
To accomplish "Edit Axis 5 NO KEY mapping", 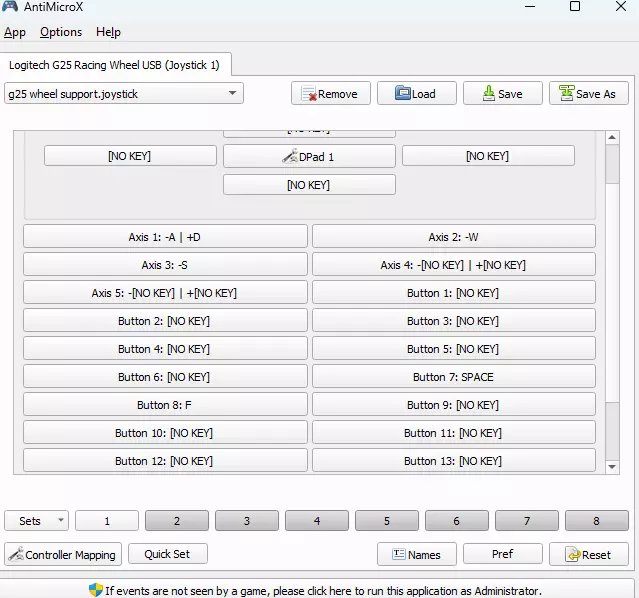I will (165, 292).
